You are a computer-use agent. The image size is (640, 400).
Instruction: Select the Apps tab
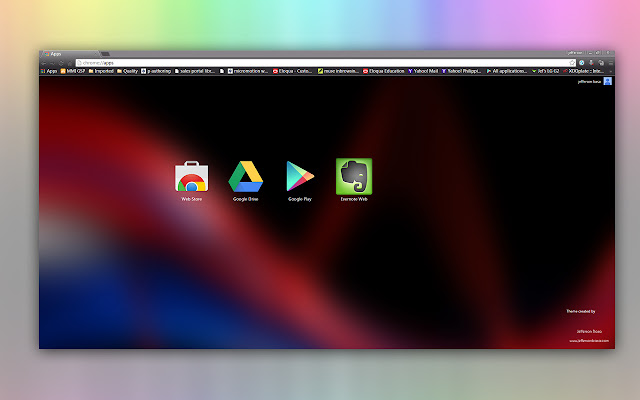click(69, 53)
